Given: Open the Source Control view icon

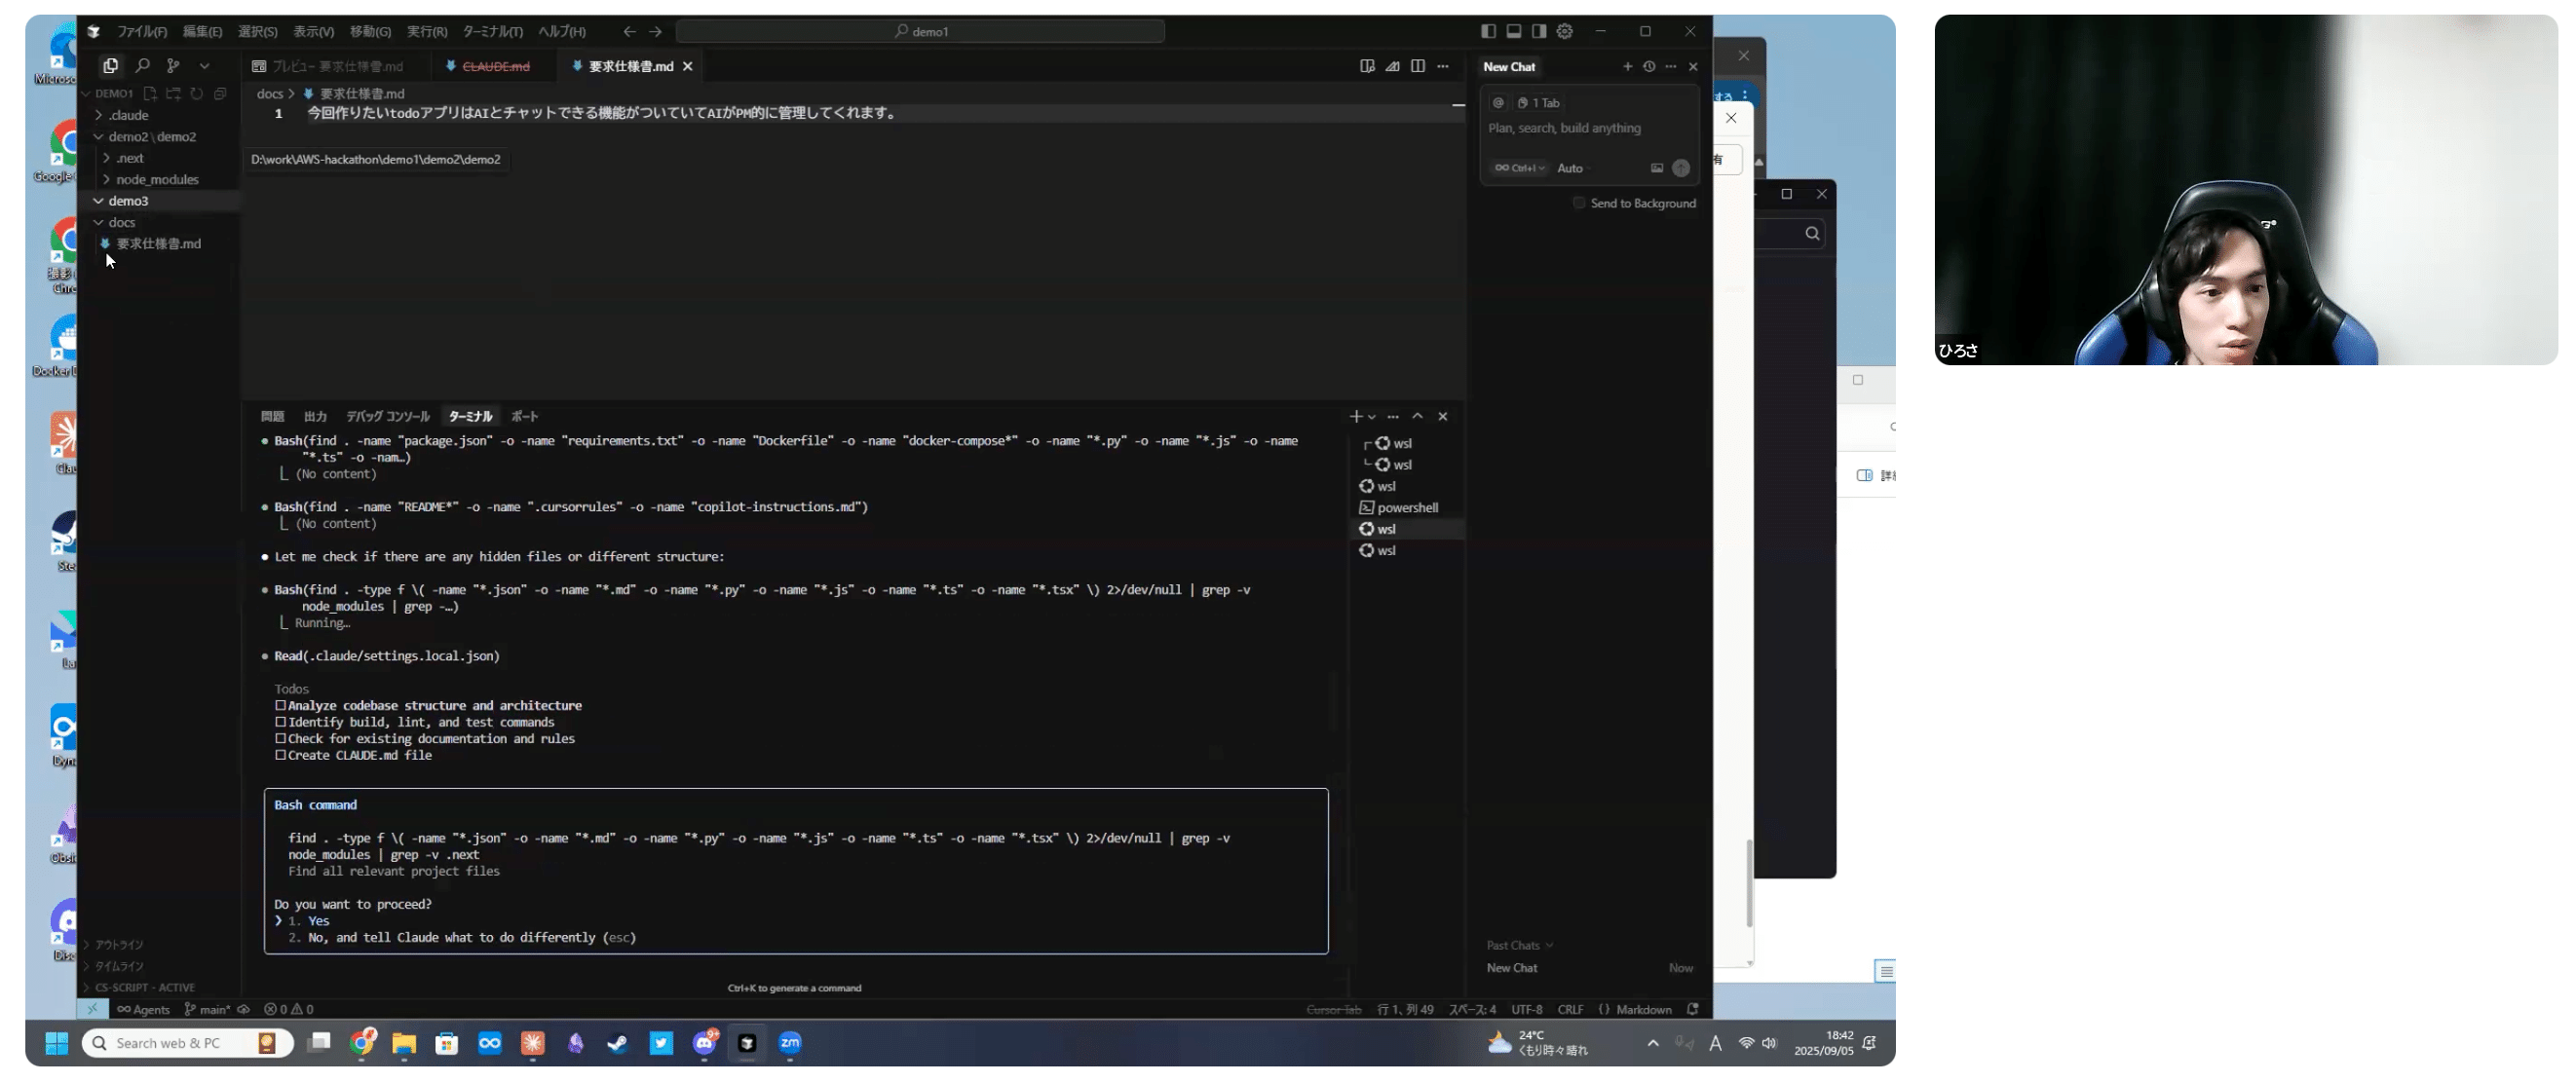Looking at the screenshot, I should [173, 66].
